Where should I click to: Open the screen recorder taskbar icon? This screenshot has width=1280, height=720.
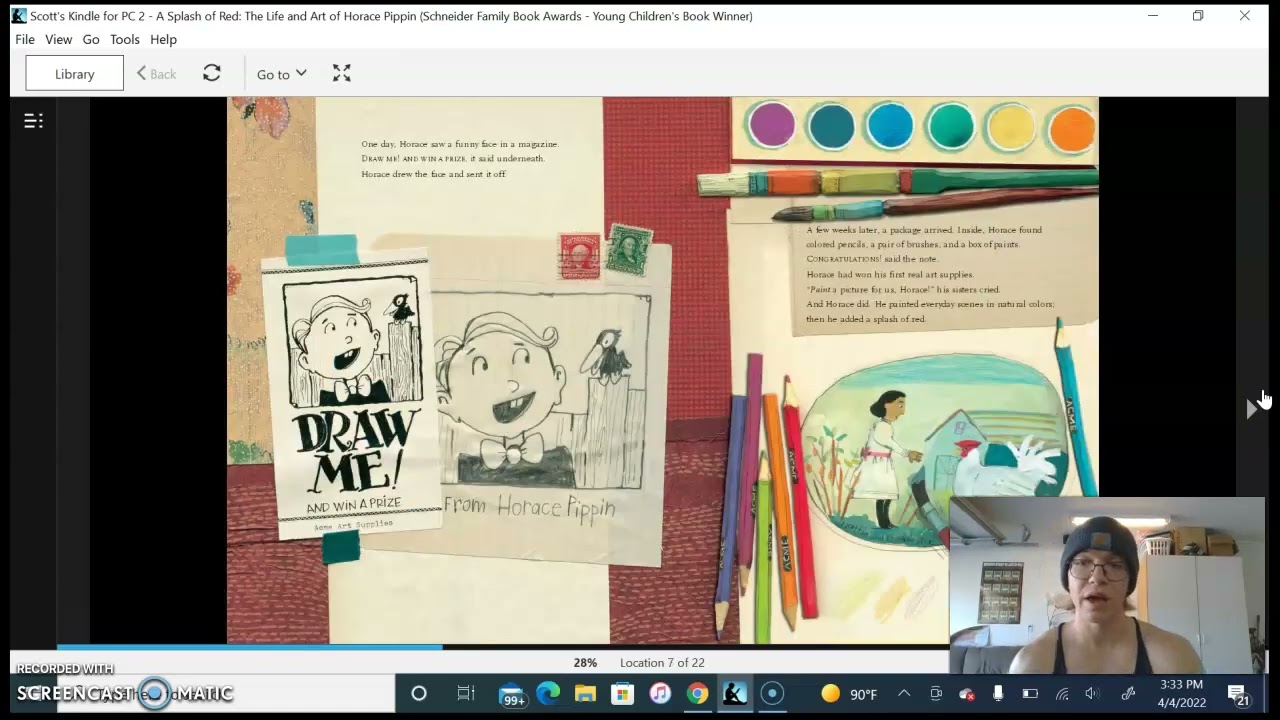point(772,694)
